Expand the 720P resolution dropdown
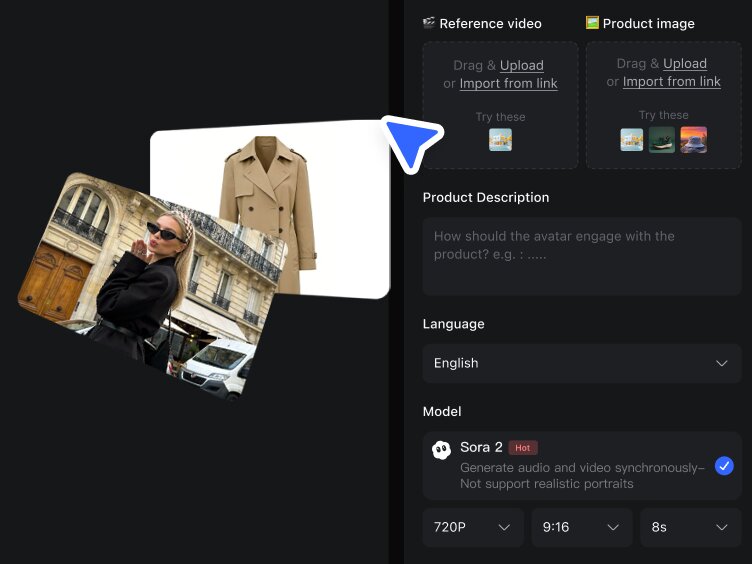752x564 pixels. click(473, 527)
